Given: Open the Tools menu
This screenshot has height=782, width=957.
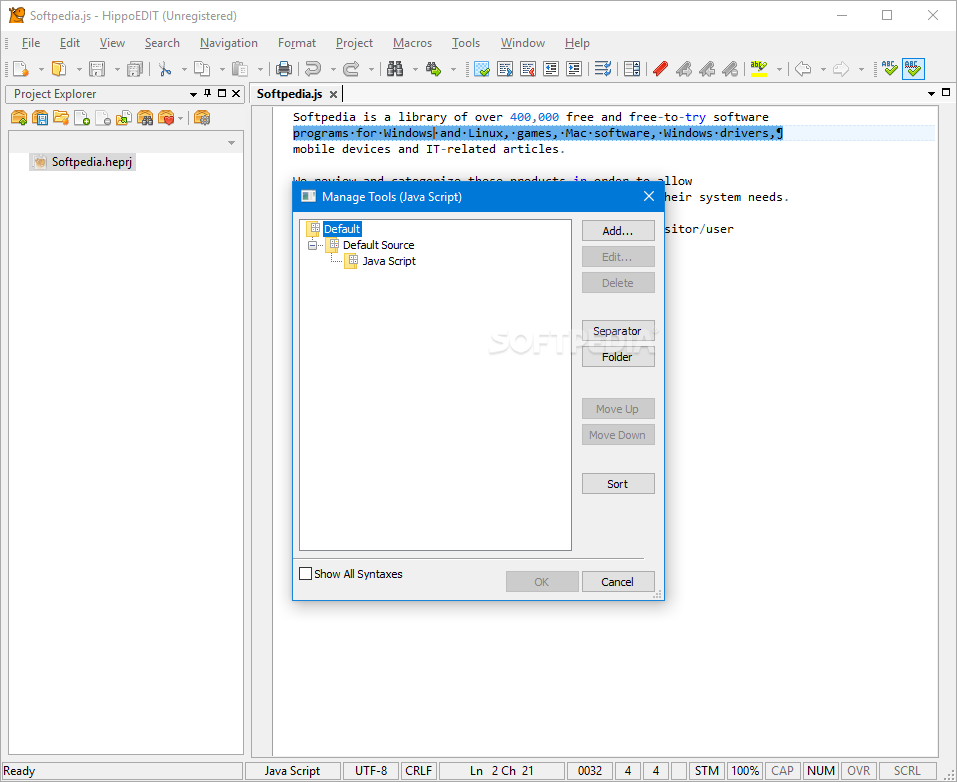Looking at the screenshot, I should (x=466, y=43).
